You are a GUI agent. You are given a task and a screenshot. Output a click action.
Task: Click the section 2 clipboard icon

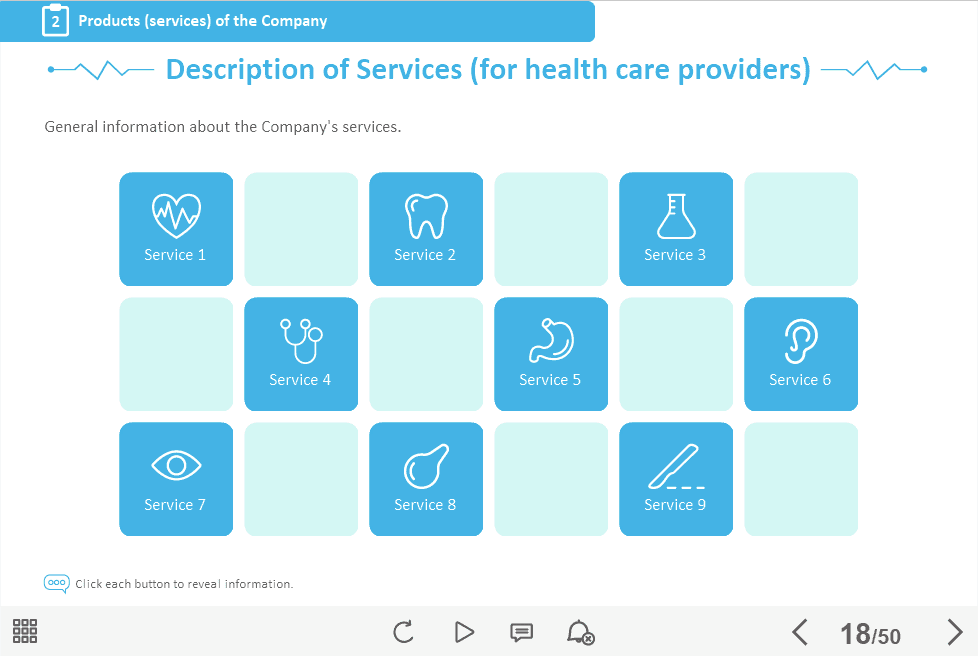pyautogui.click(x=55, y=21)
